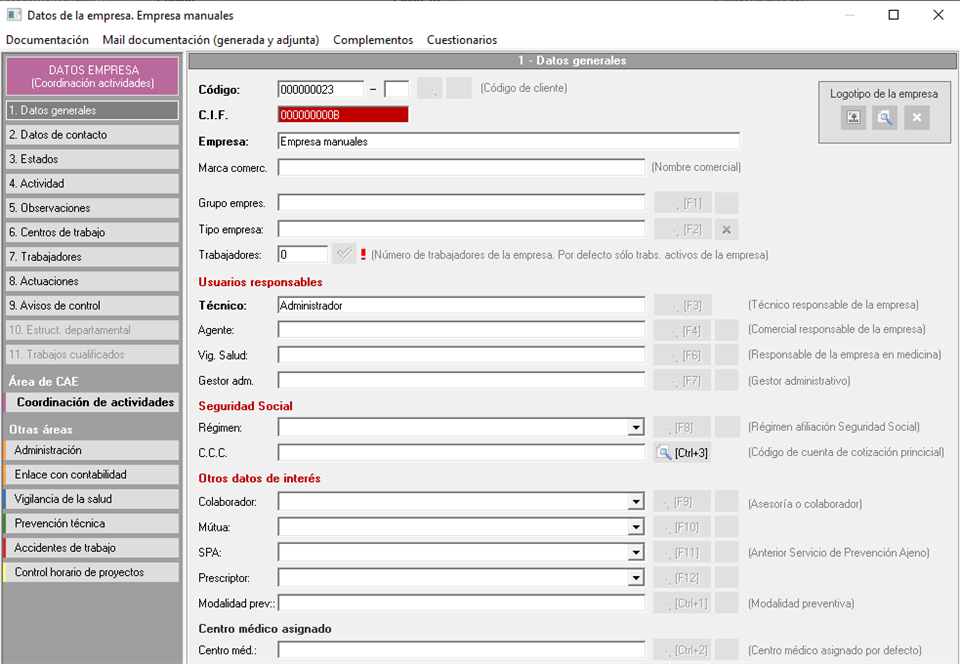The height and width of the screenshot is (664, 960).
Task: Open the Documentación menu
Action: pyautogui.click(x=47, y=40)
